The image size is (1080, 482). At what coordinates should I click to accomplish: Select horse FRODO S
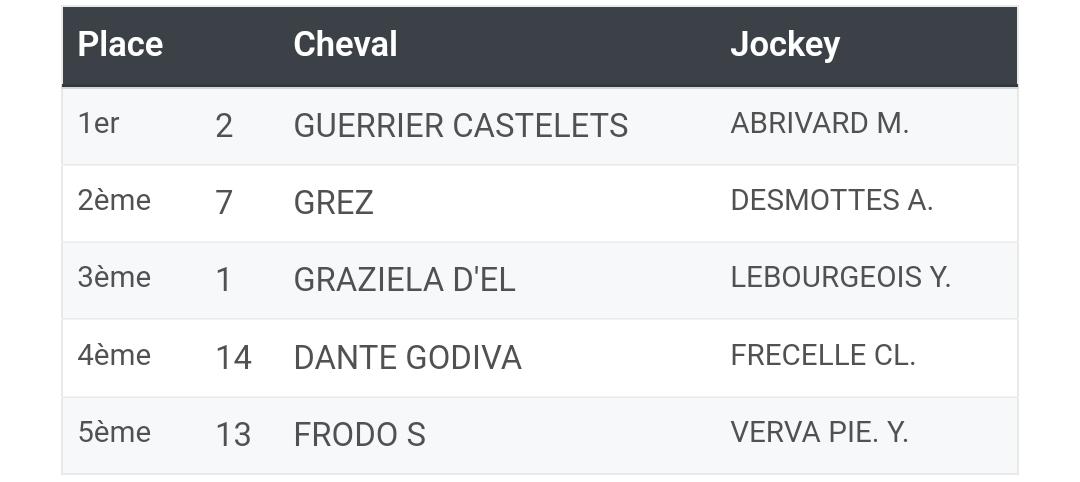pyautogui.click(x=360, y=435)
